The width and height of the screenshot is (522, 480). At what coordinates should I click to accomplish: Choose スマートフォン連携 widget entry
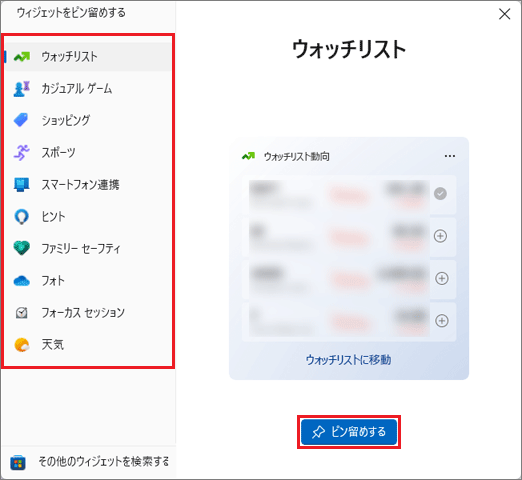coord(88,185)
